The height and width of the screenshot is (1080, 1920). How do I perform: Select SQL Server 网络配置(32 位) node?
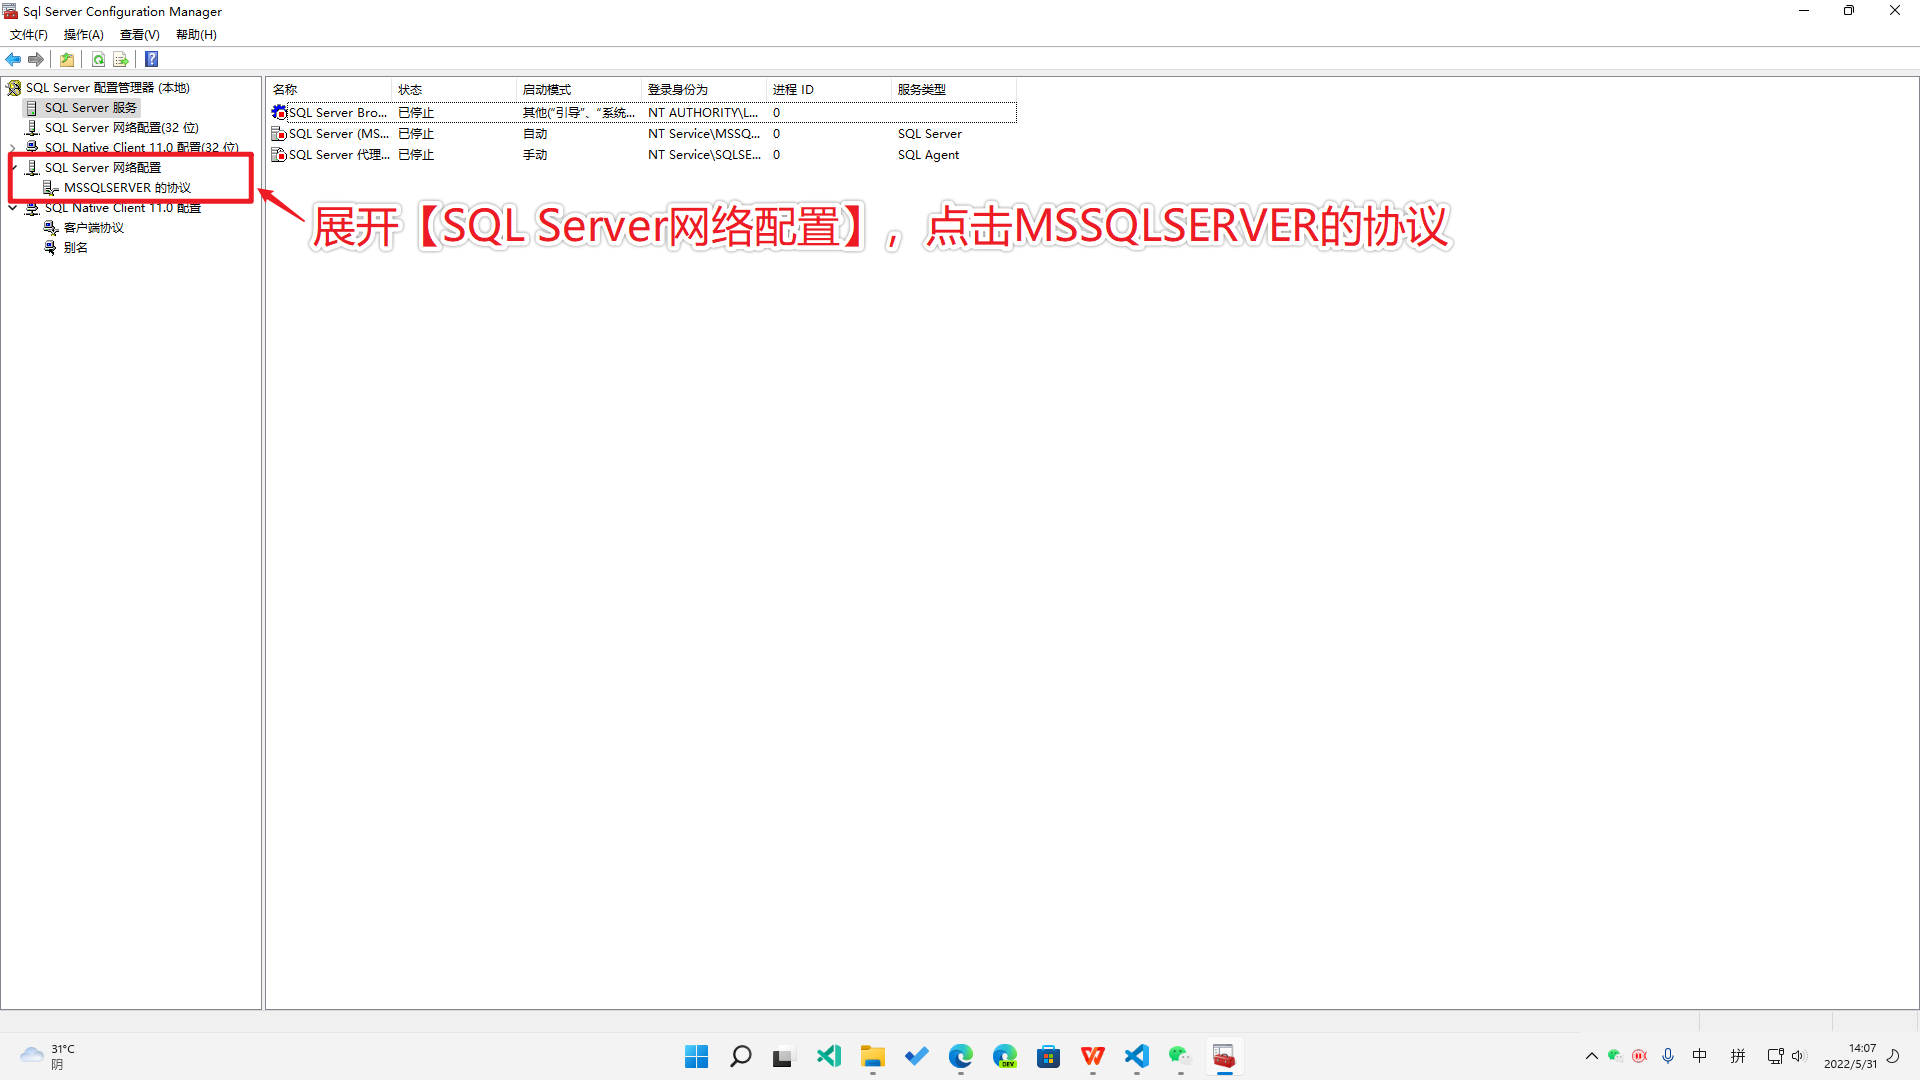point(121,128)
